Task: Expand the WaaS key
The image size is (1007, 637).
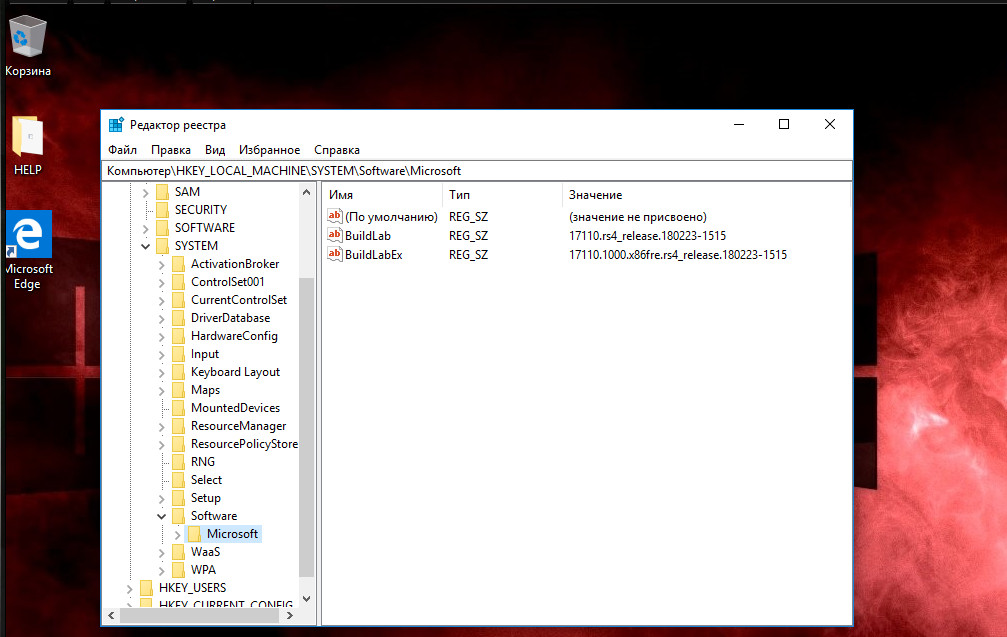Action: coord(161,552)
